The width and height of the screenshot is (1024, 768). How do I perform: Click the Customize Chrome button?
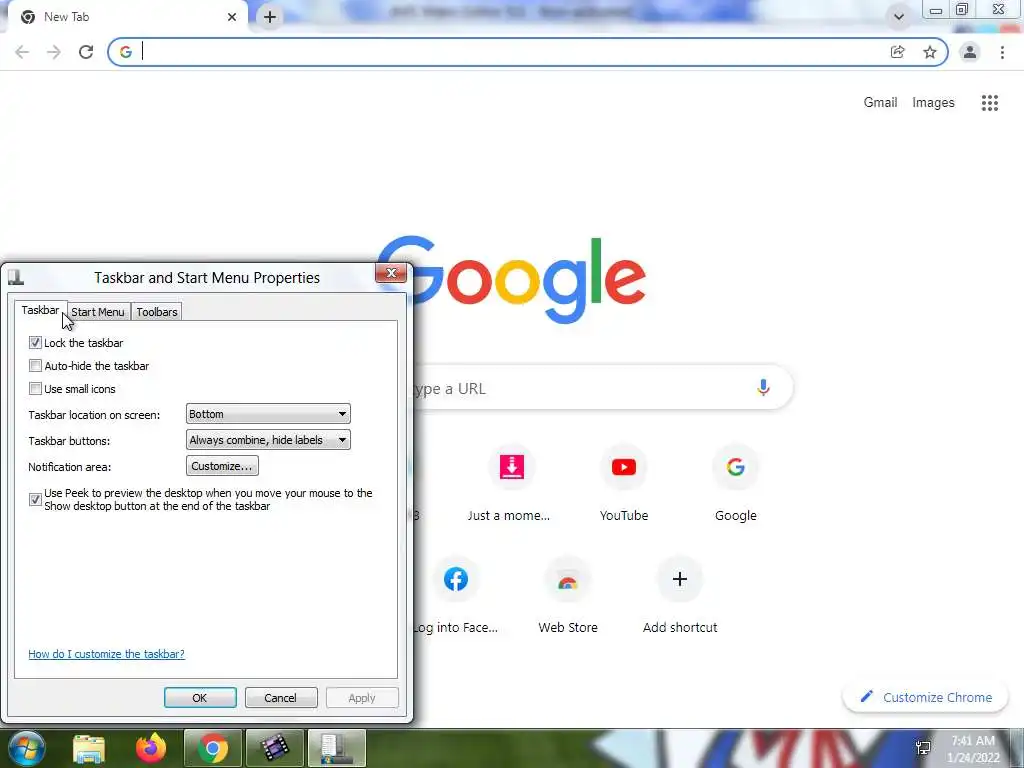[927, 697]
